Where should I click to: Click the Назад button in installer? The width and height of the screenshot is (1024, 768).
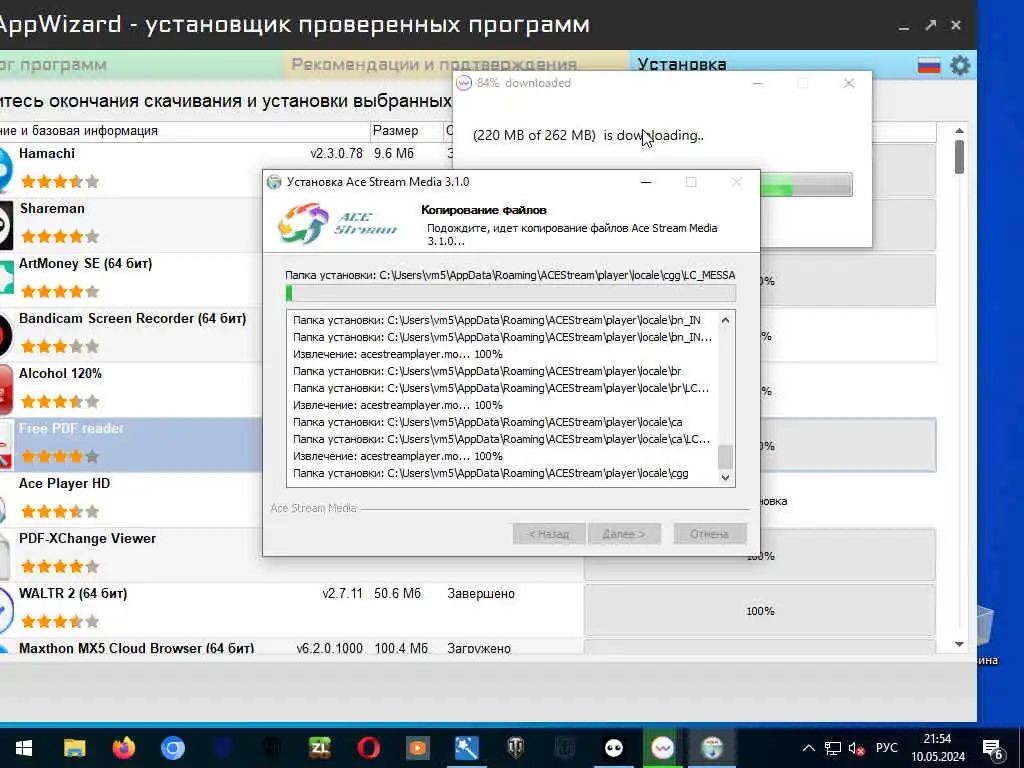pos(549,534)
